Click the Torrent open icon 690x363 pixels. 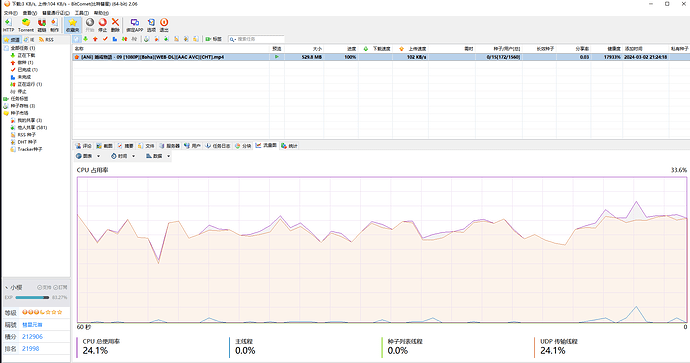coord(26,25)
